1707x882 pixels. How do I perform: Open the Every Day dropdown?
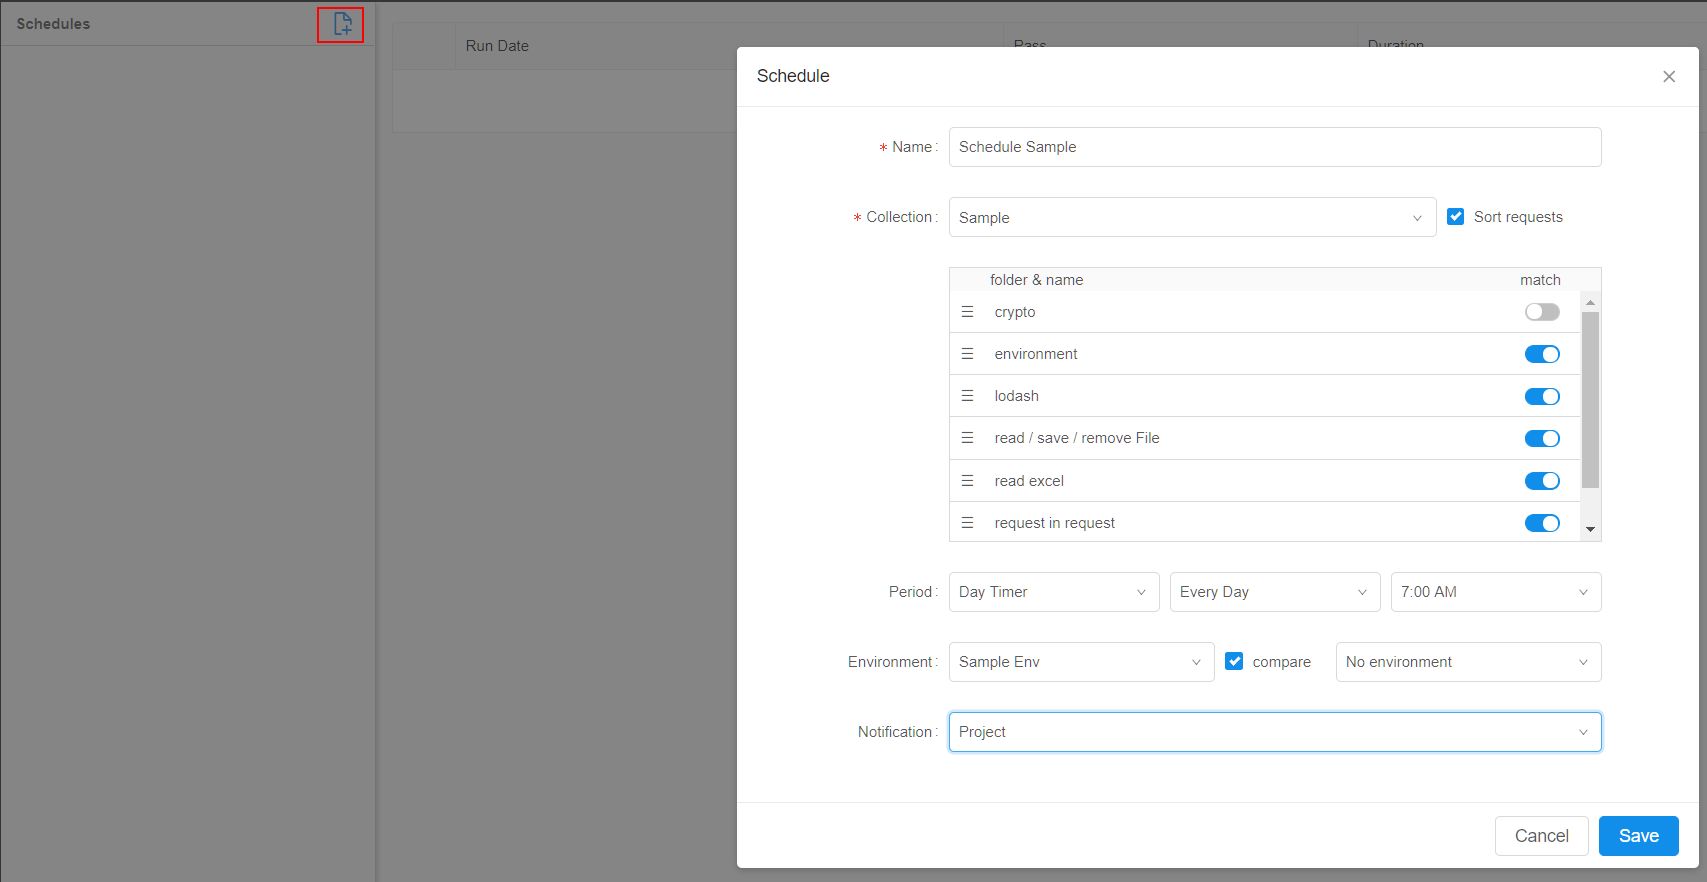1275,592
